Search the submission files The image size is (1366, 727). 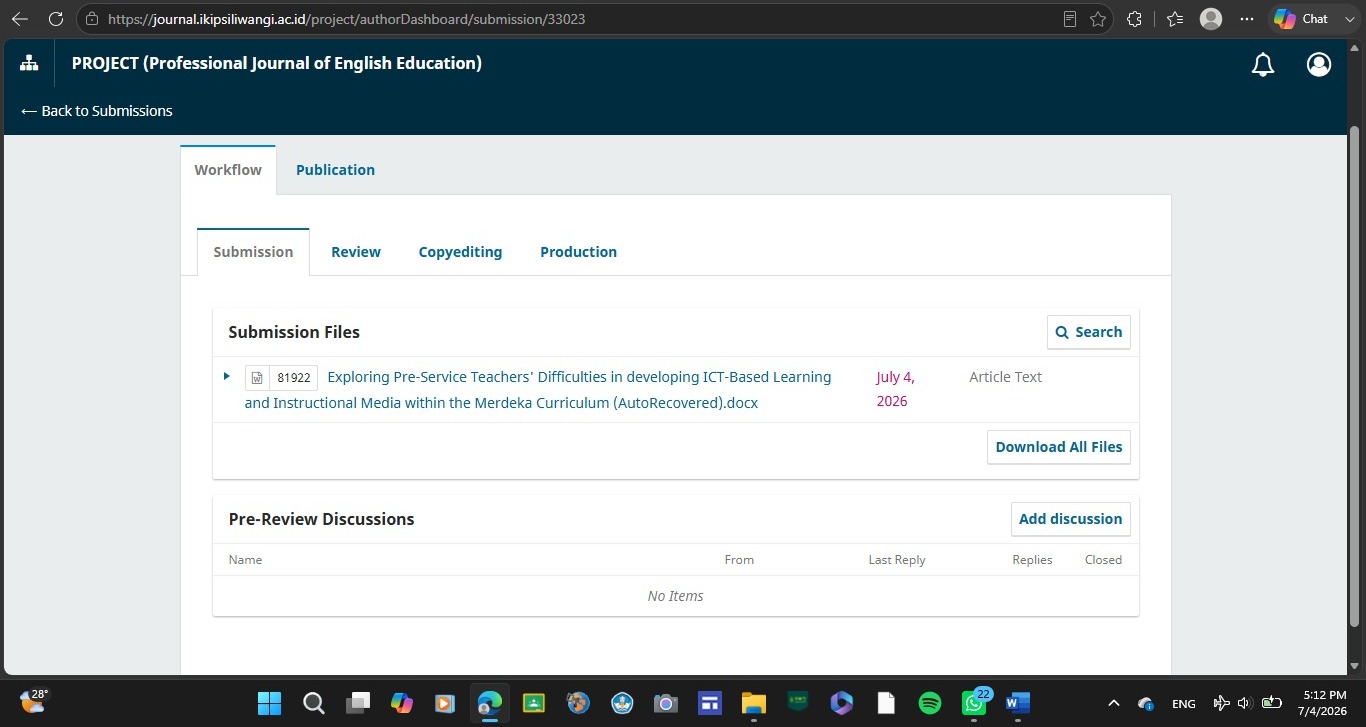[x=1089, y=332]
